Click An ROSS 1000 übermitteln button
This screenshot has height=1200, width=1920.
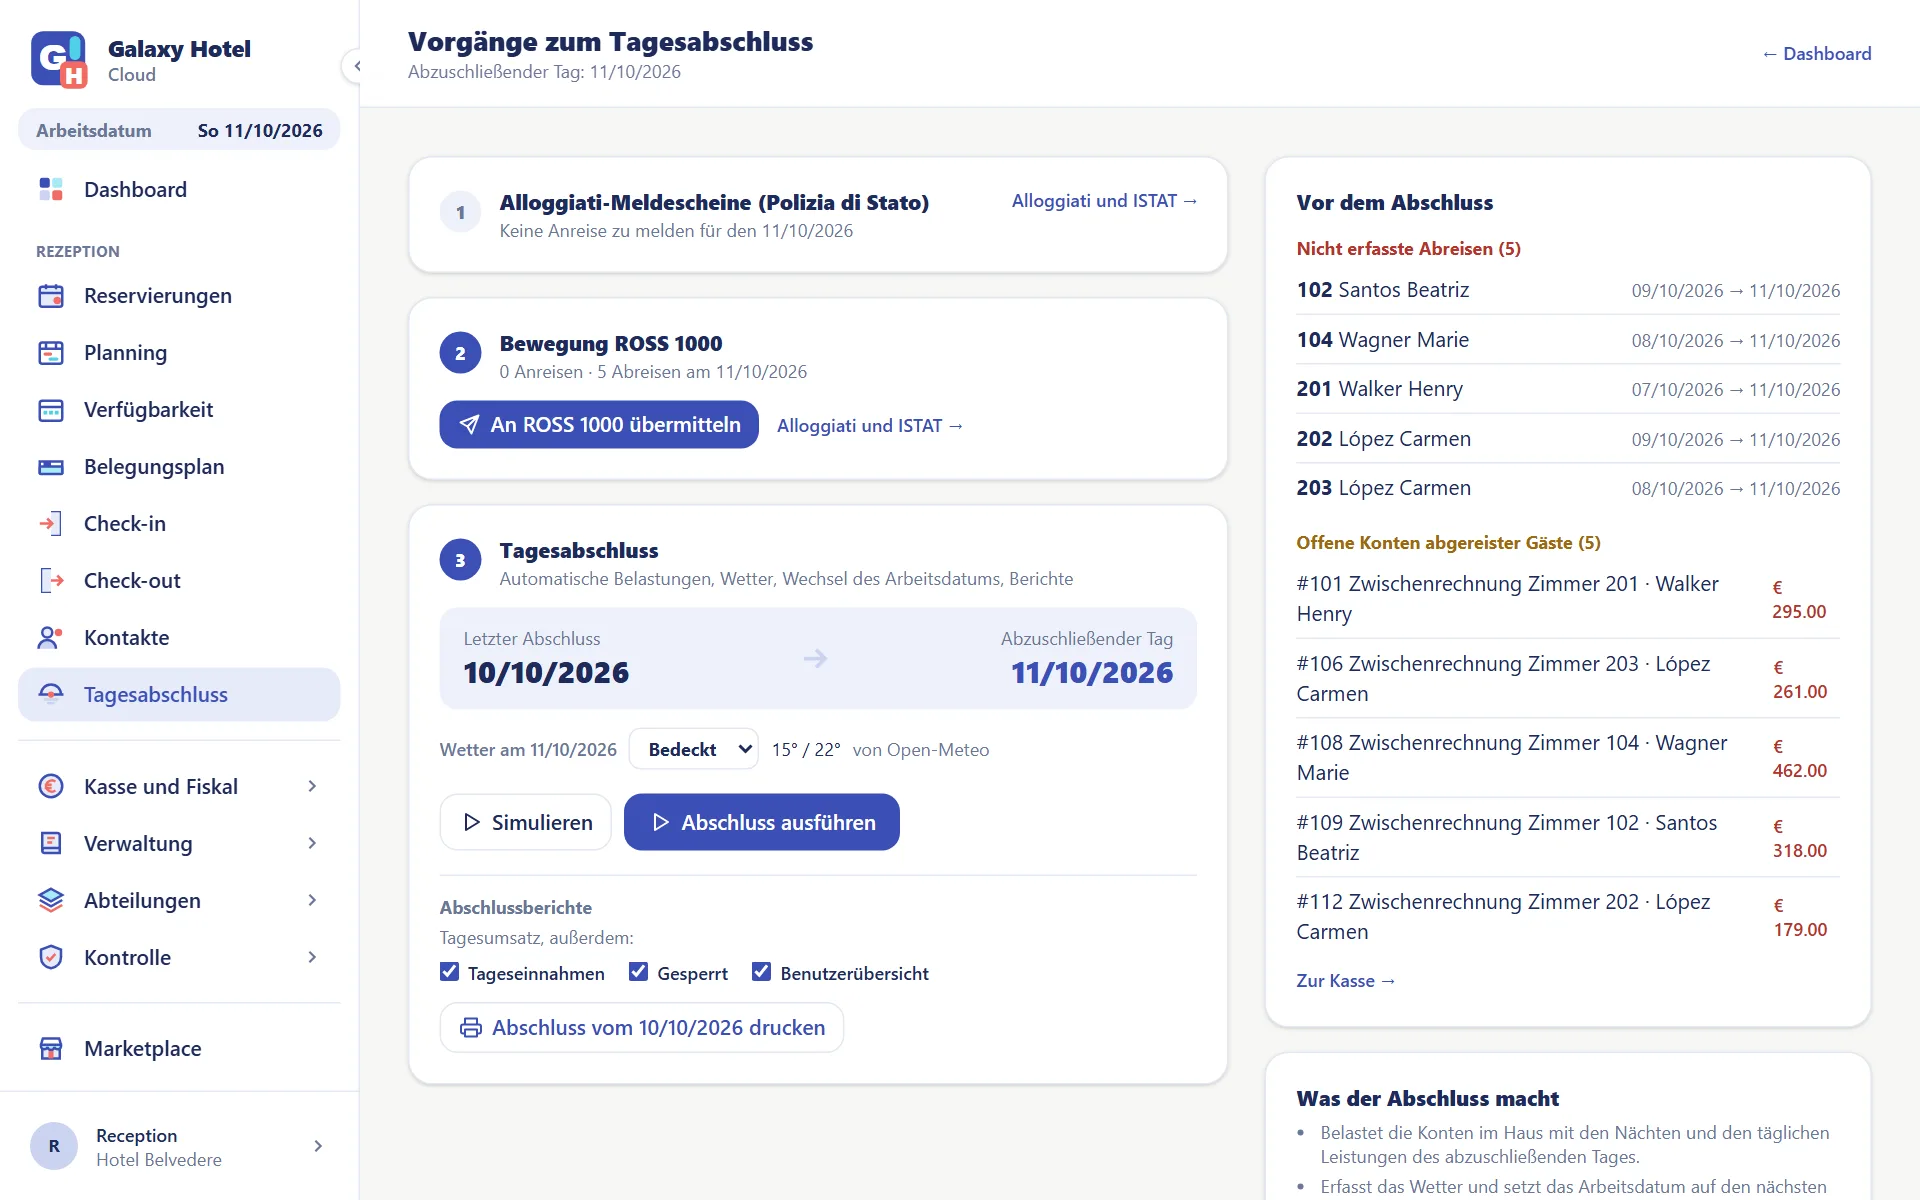599,425
